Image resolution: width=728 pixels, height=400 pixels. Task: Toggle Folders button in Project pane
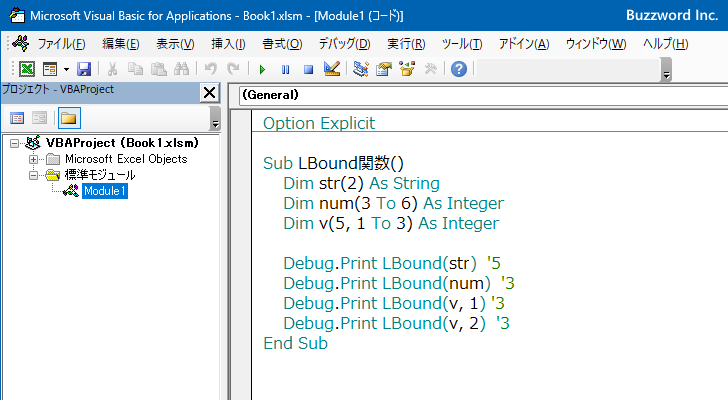click(69, 118)
